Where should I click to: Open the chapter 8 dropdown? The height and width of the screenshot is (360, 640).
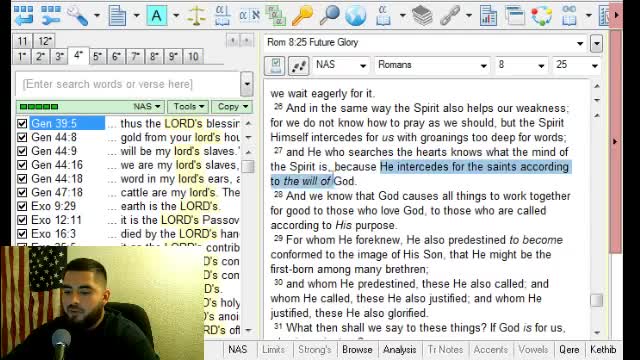click(541, 65)
